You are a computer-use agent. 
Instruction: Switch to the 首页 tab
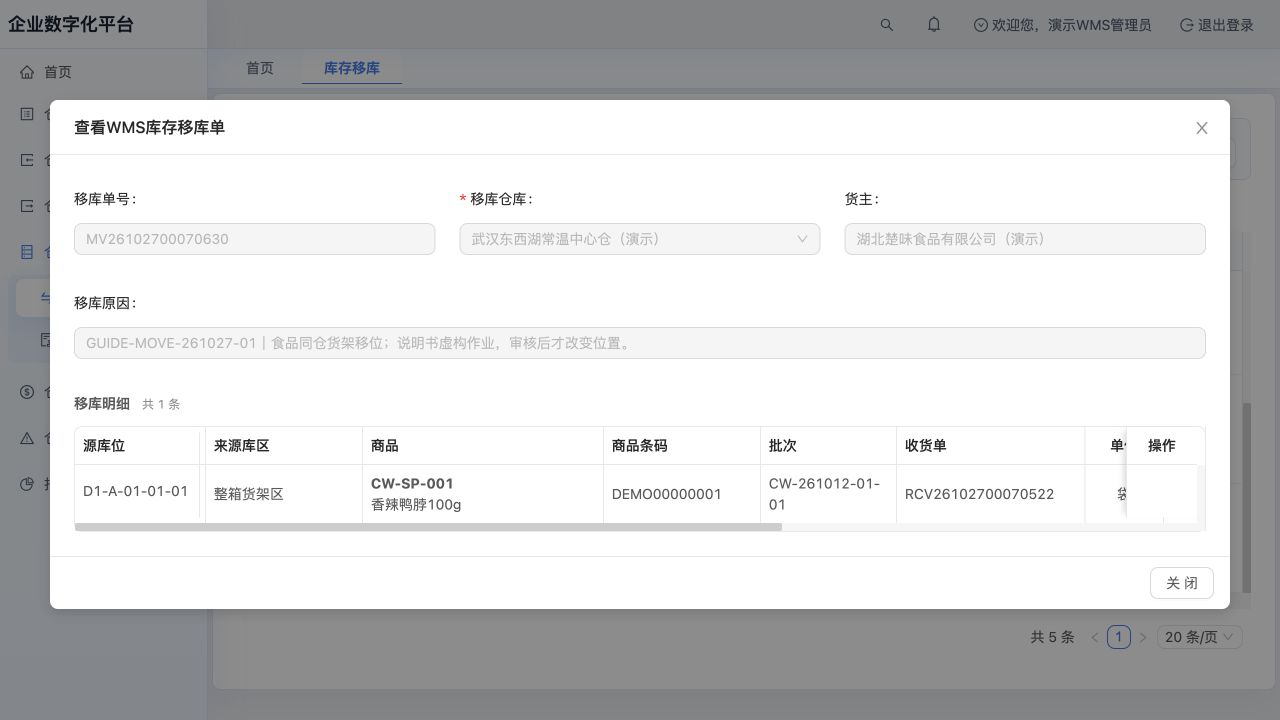click(x=260, y=68)
